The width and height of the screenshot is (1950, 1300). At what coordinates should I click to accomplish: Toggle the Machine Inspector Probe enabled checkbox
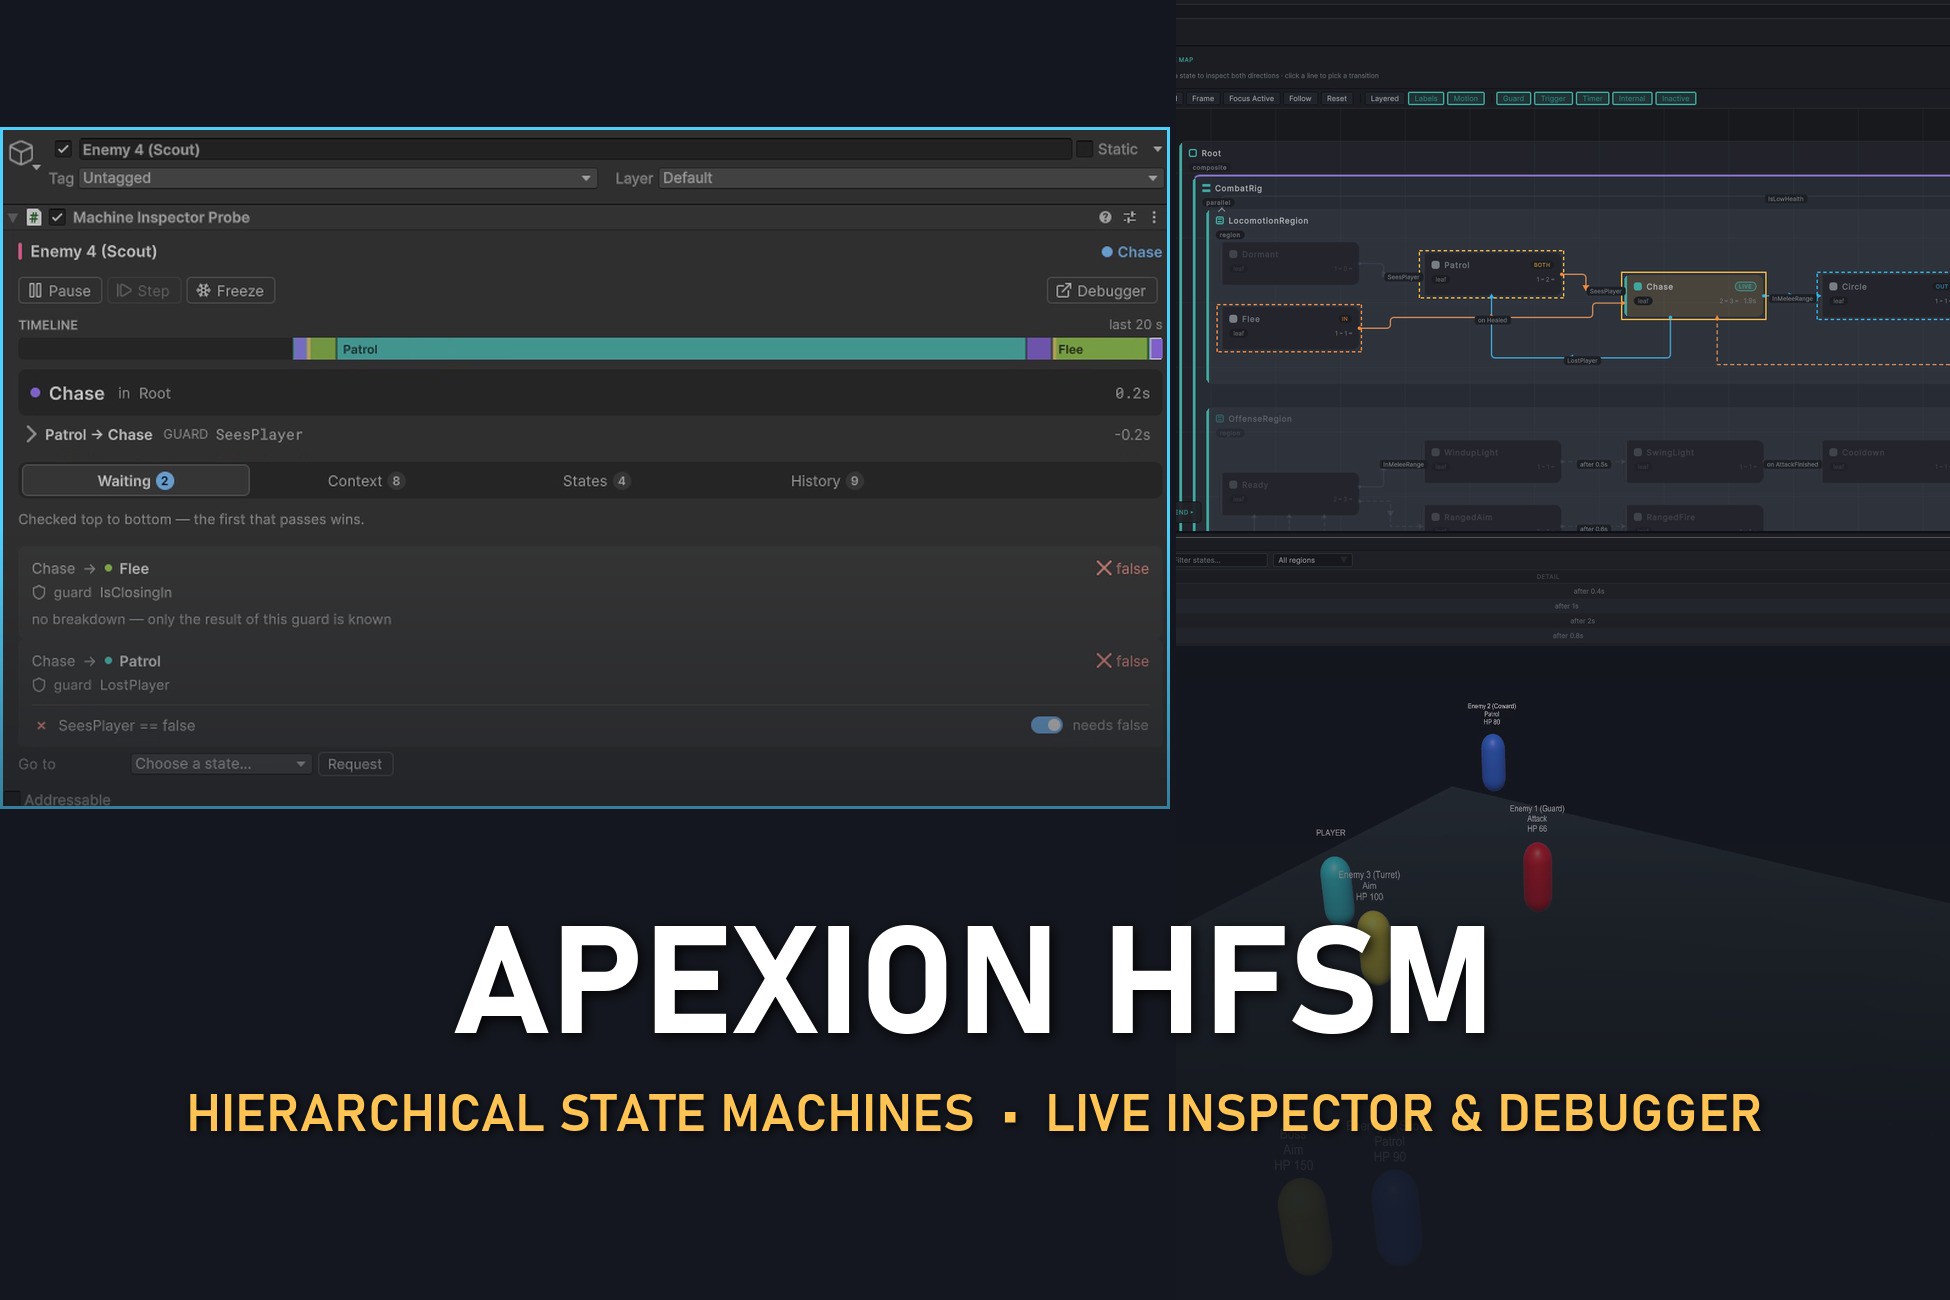click(x=58, y=217)
